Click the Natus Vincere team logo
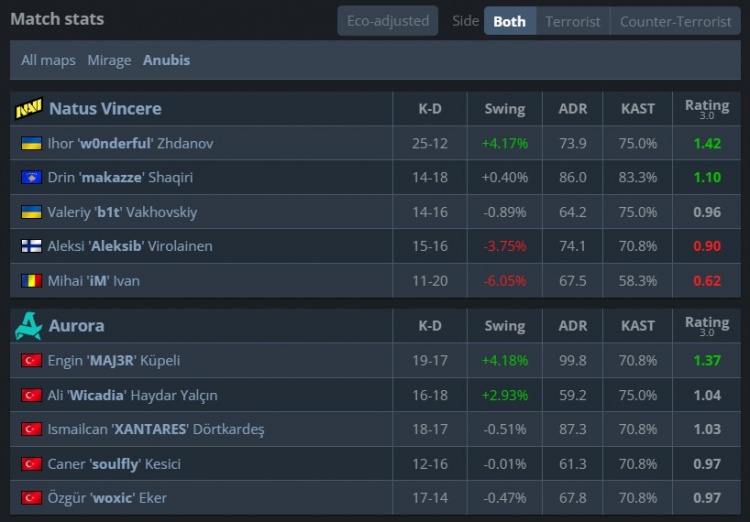The image size is (750, 522). click(x=29, y=109)
